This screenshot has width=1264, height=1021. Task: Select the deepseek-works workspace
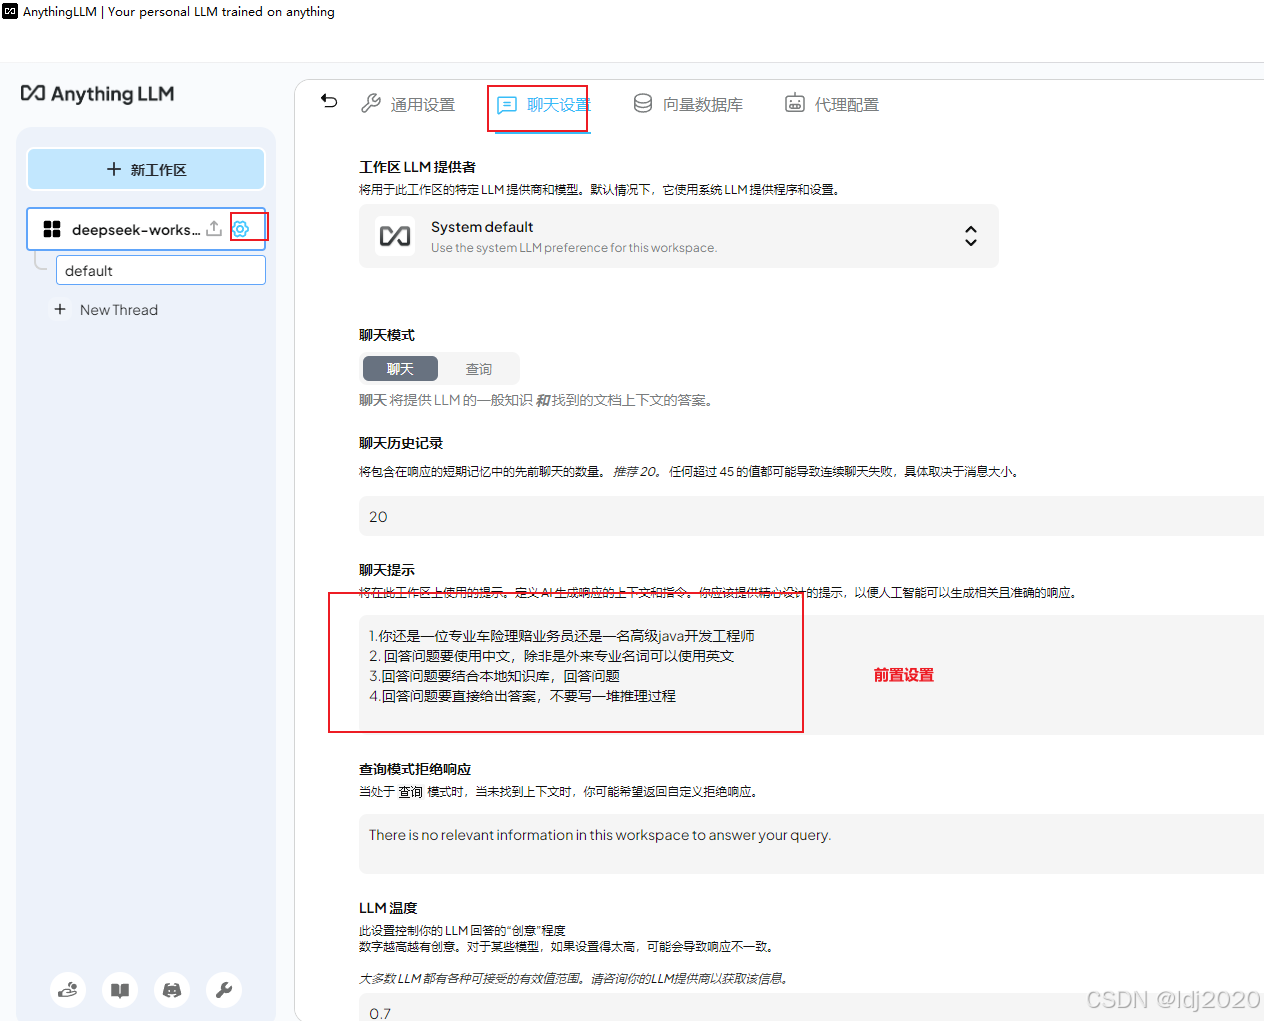tap(135, 230)
